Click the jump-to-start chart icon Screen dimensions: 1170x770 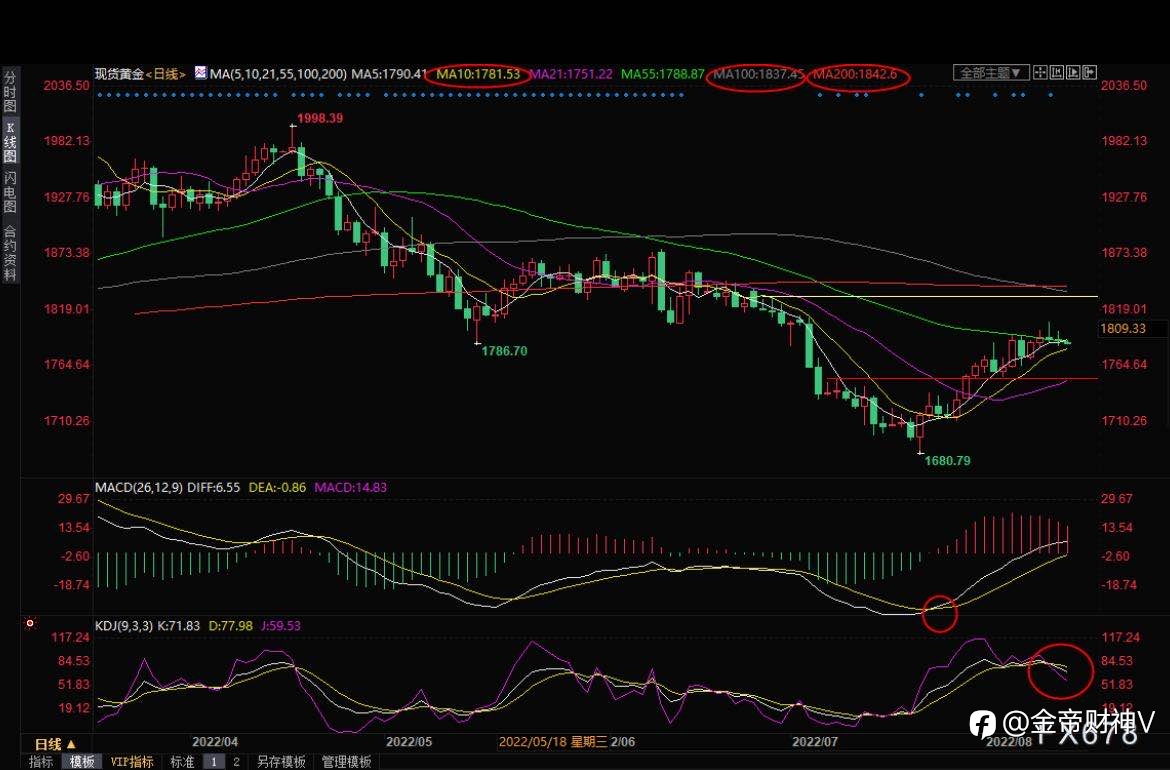click(x=1057, y=72)
